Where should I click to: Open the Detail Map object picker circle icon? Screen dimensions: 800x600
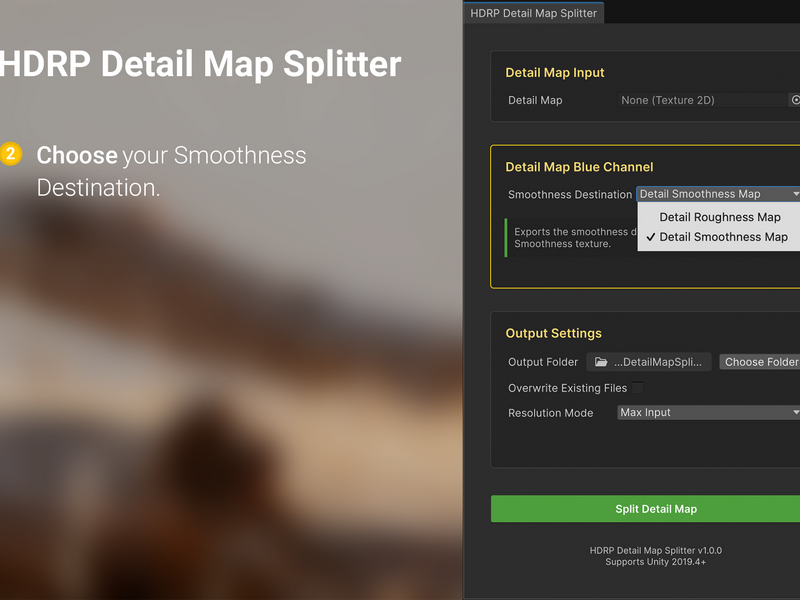tap(795, 100)
